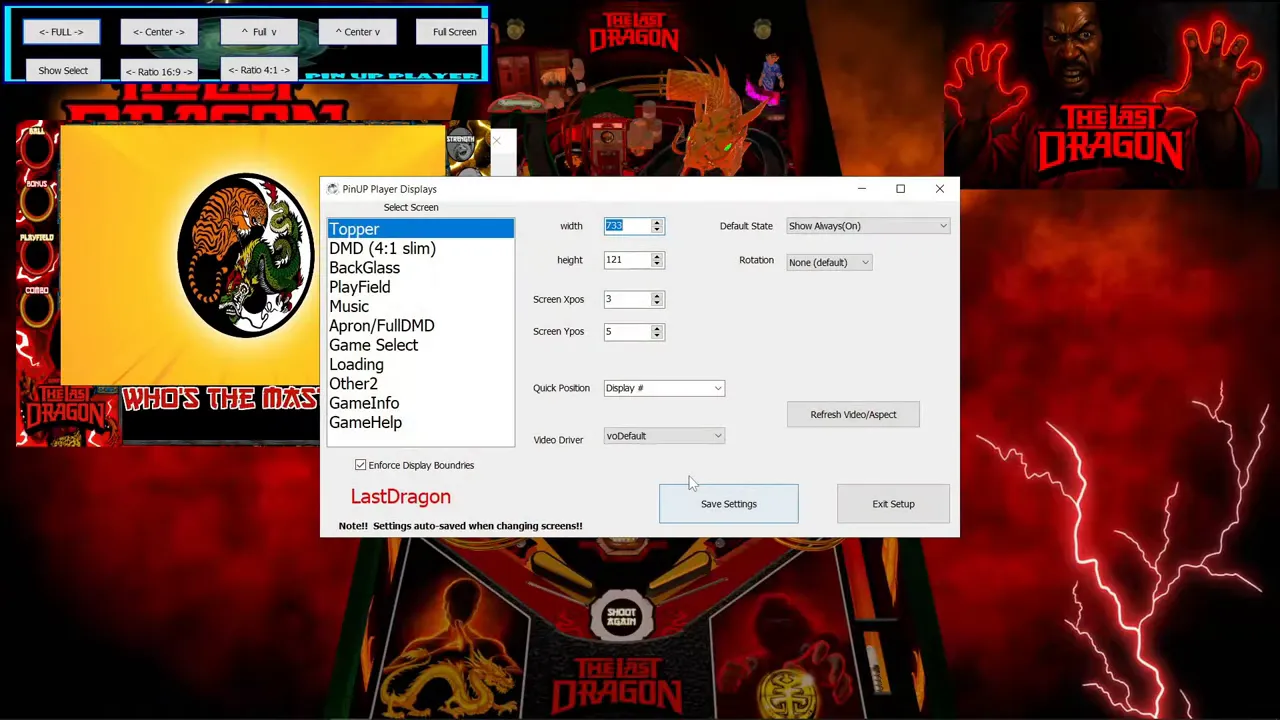Select Other2 in the screen list
The image size is (1280, 720).
click(420, 384)
